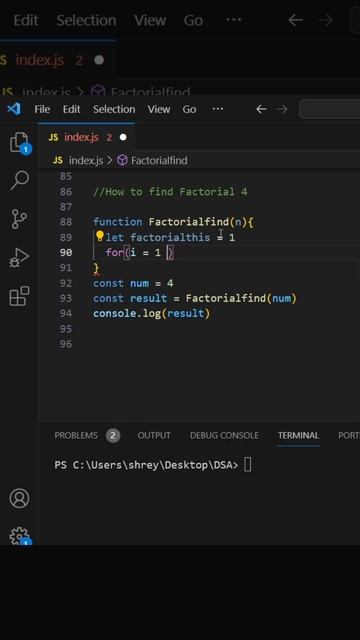Switch to the PROBLEMS panel tab

(76, 436)
